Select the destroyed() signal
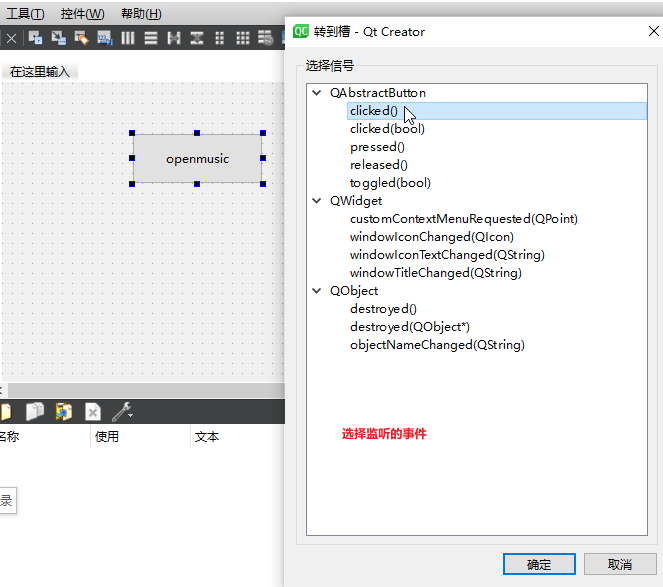This screenshot has width=663, height=587. 383,309
